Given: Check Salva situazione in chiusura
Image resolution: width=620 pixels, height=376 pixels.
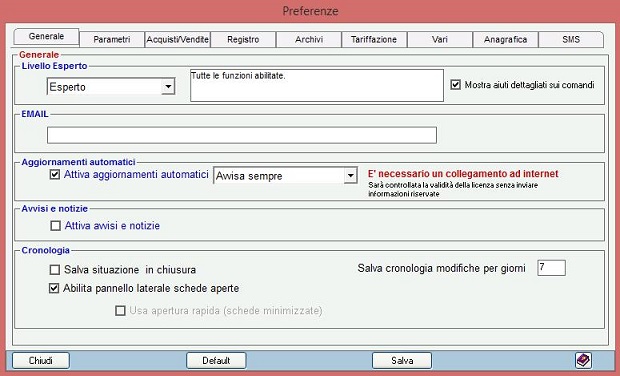Looking at the screenshot, I should pyautogui.click(x=55, y=270).
